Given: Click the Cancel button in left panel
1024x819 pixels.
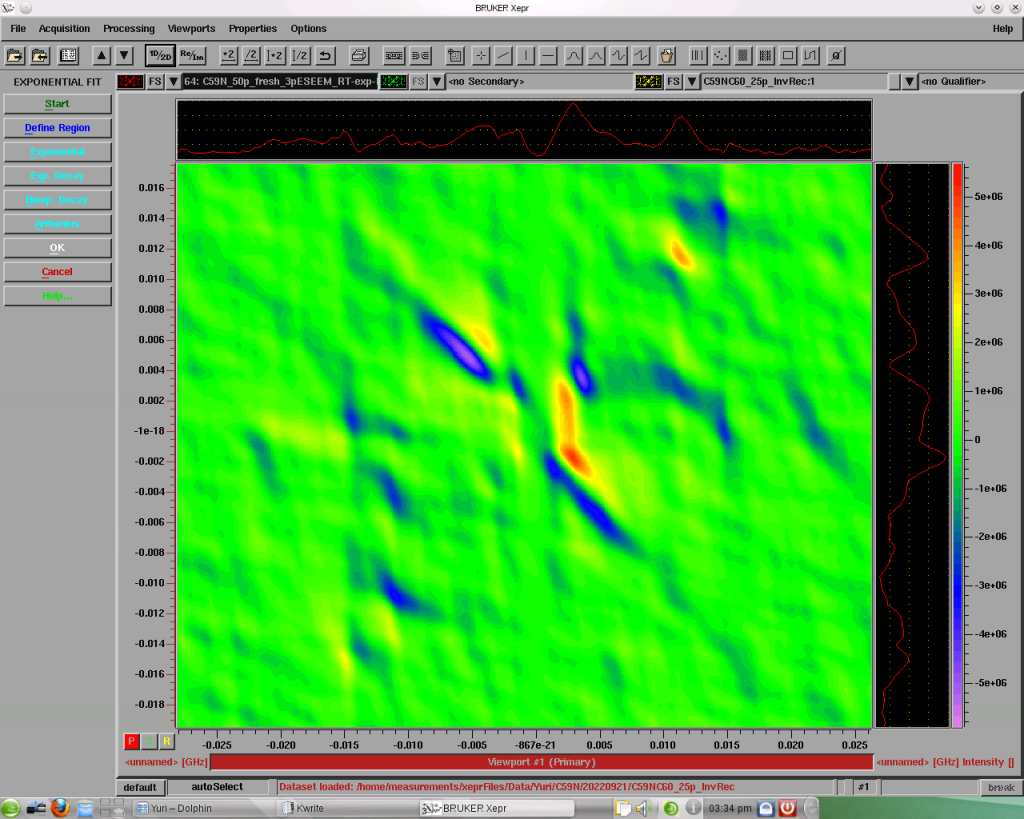Looking at the screenshot, I should coord(57,272).
